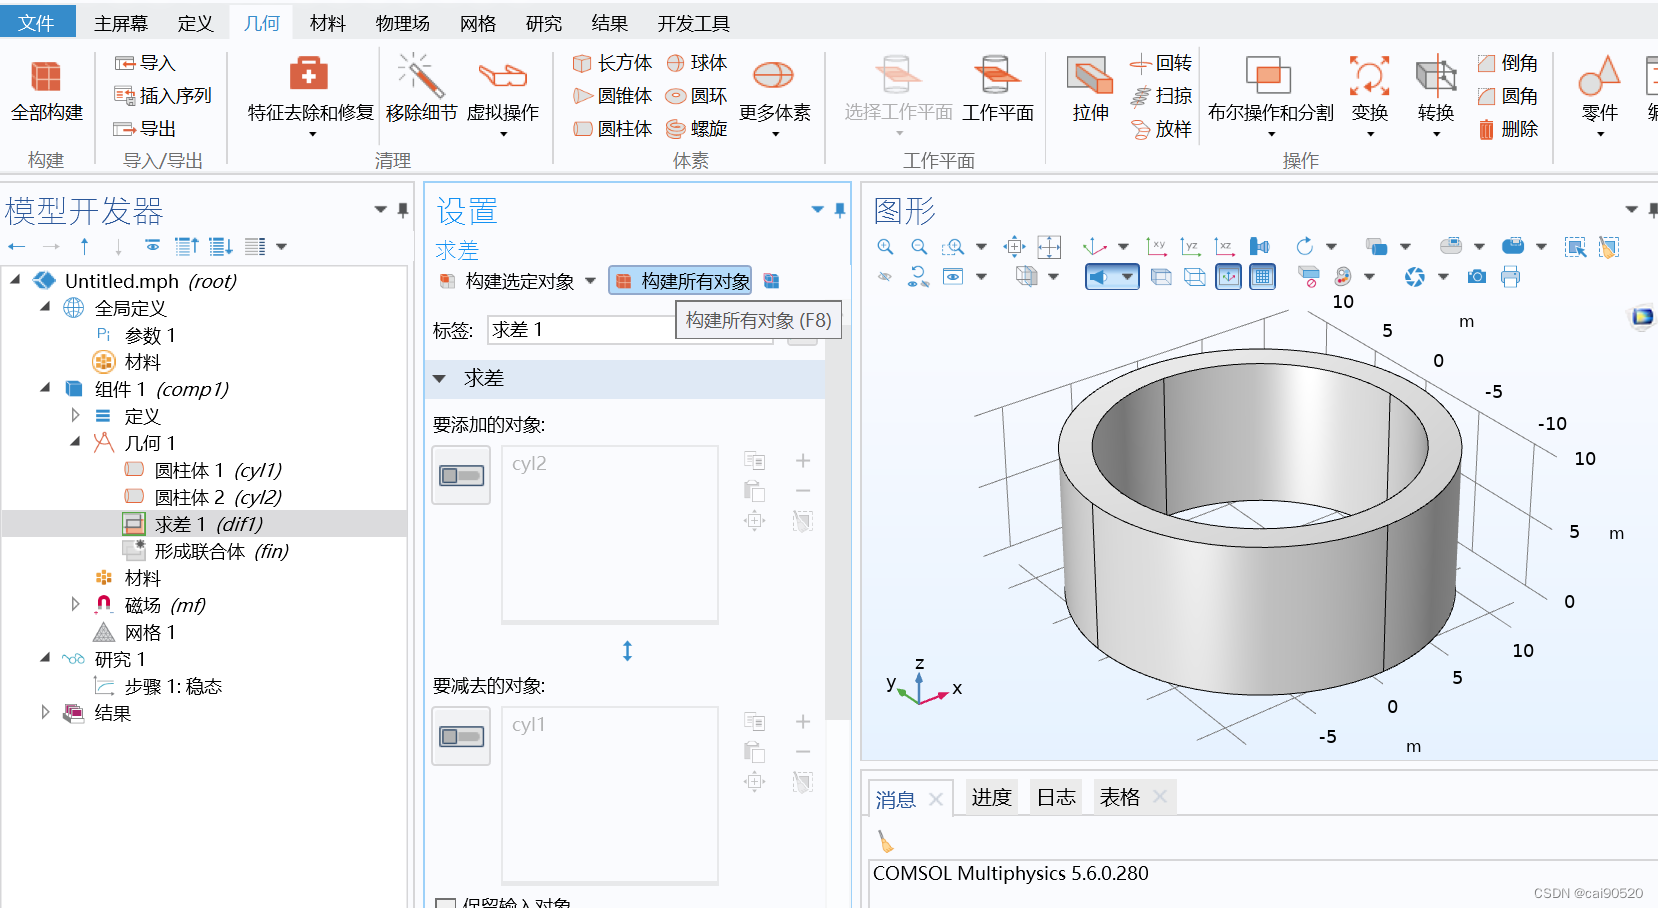Use Zoom In tool in graphics toolbar
Screen dimensions: 1658x908
pos(885,246)
